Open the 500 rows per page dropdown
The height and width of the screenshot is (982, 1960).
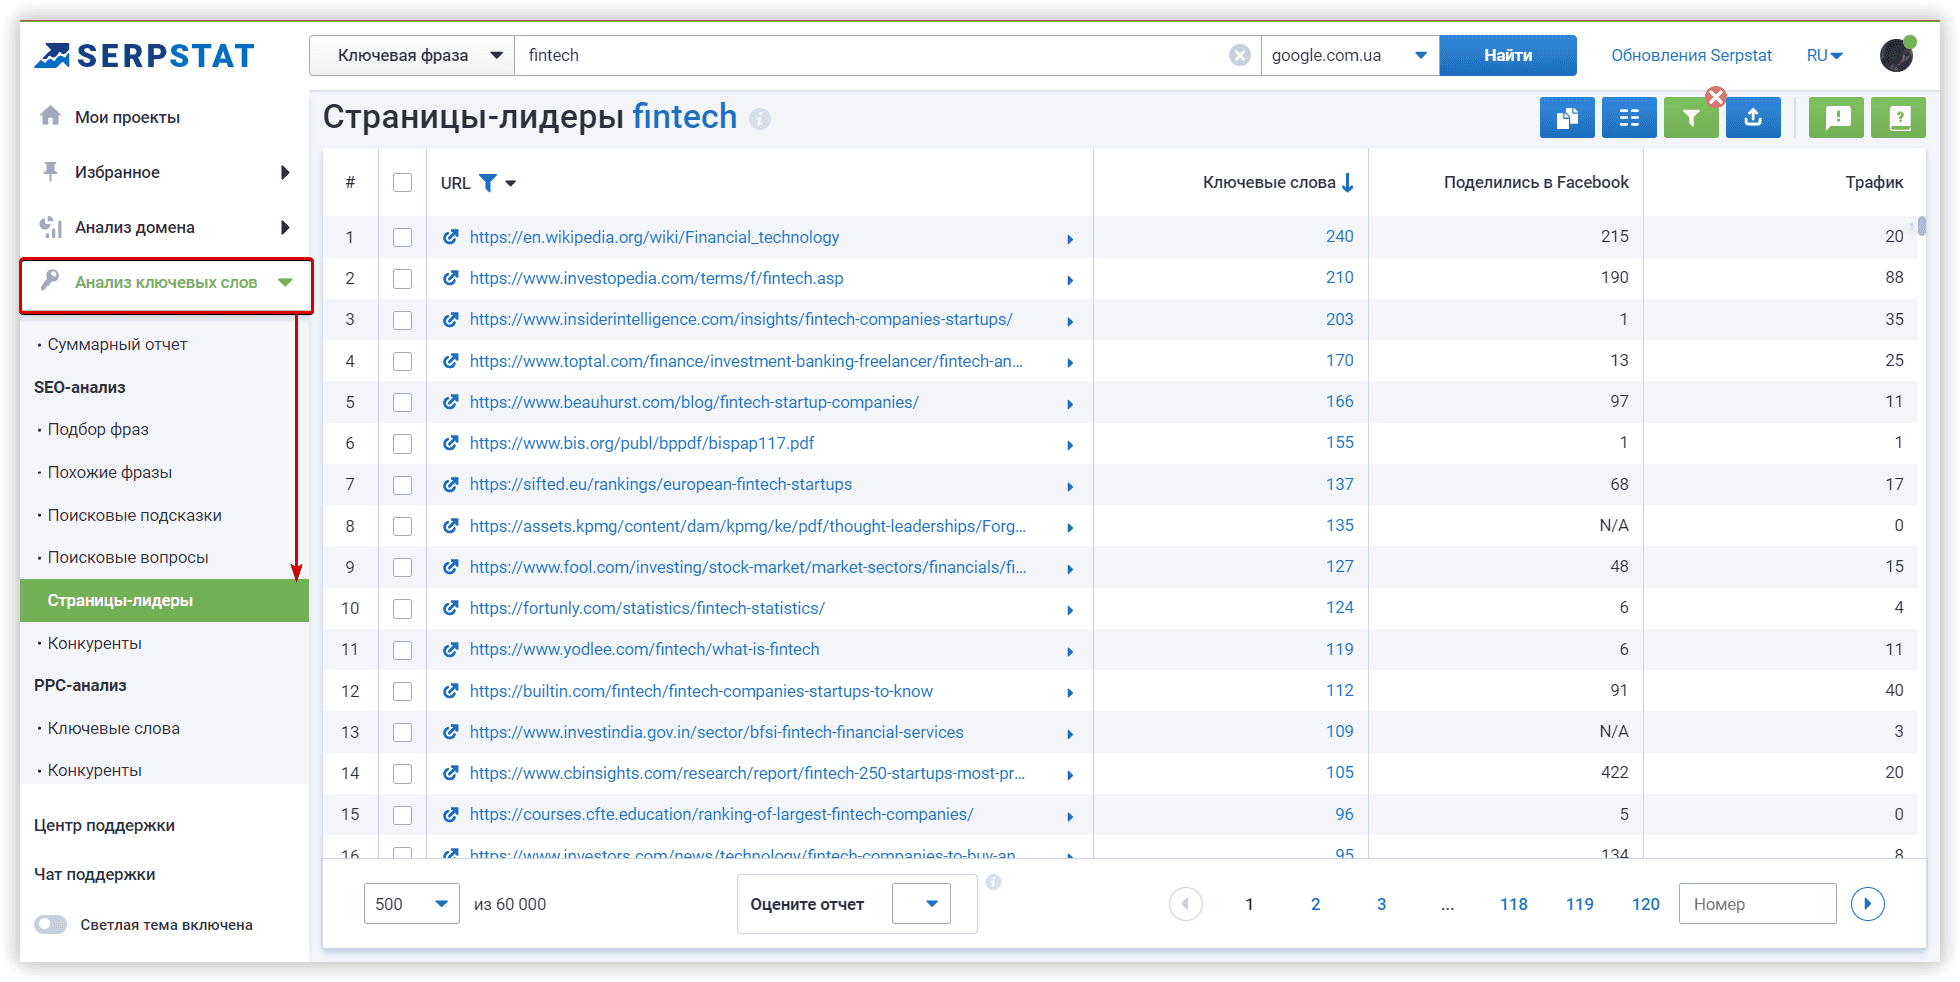pyautogui.click(x=411, y=904)
